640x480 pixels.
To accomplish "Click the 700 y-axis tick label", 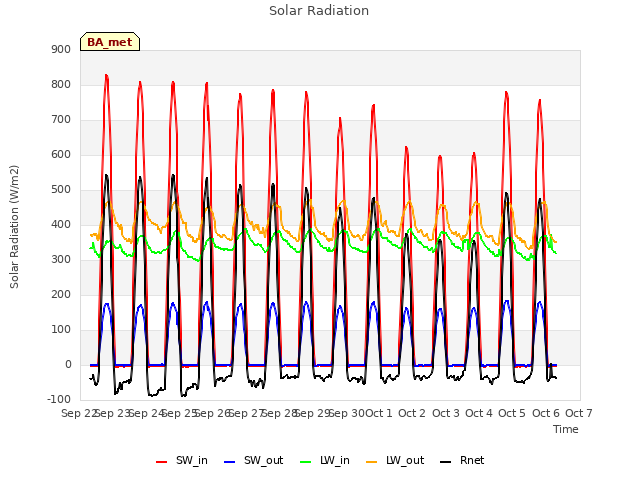I will click(x=61, y=120).
